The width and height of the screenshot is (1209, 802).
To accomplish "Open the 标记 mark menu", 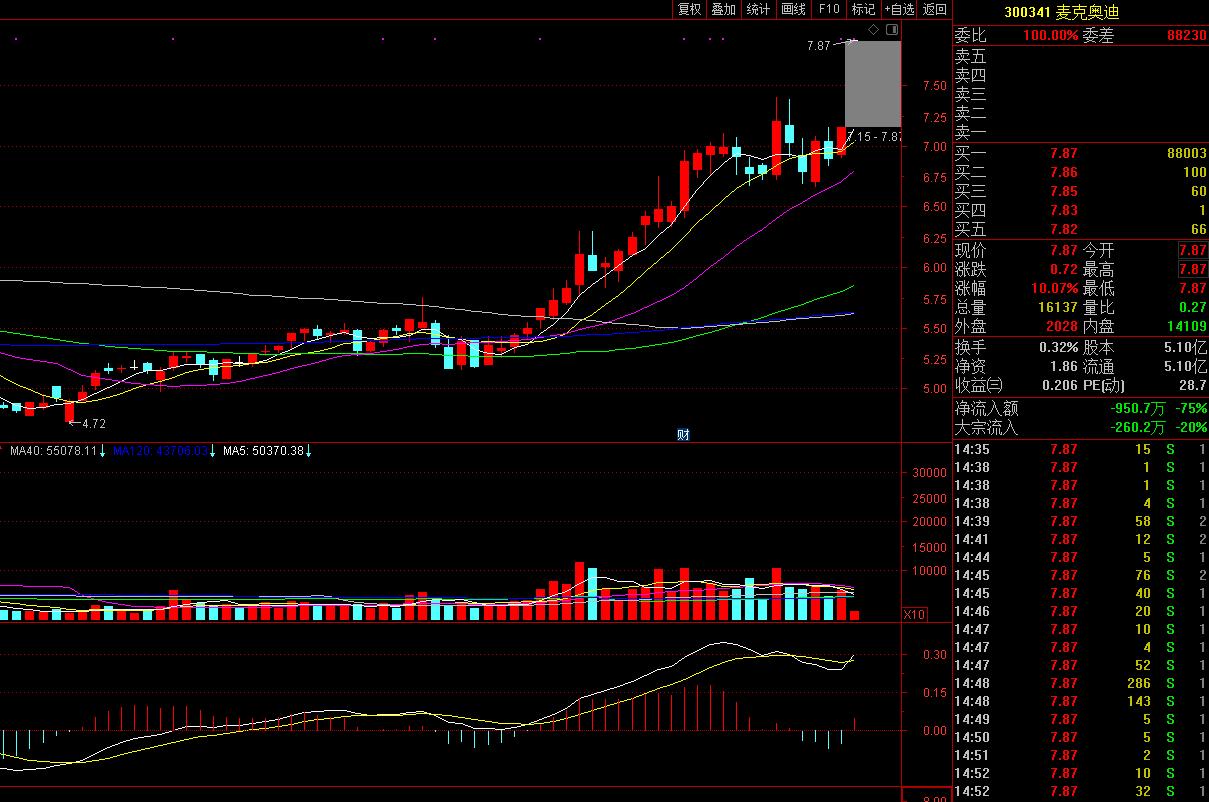I will (x=862, y=9).
